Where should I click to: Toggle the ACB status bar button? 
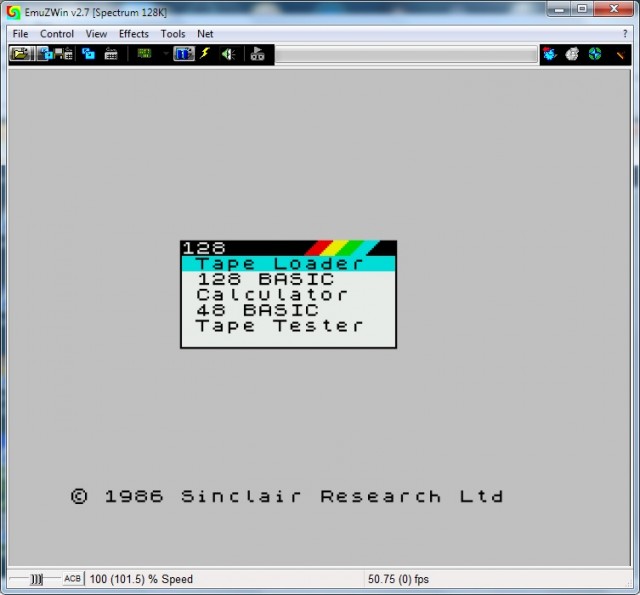pyautogui.click(x=72, y=579)
